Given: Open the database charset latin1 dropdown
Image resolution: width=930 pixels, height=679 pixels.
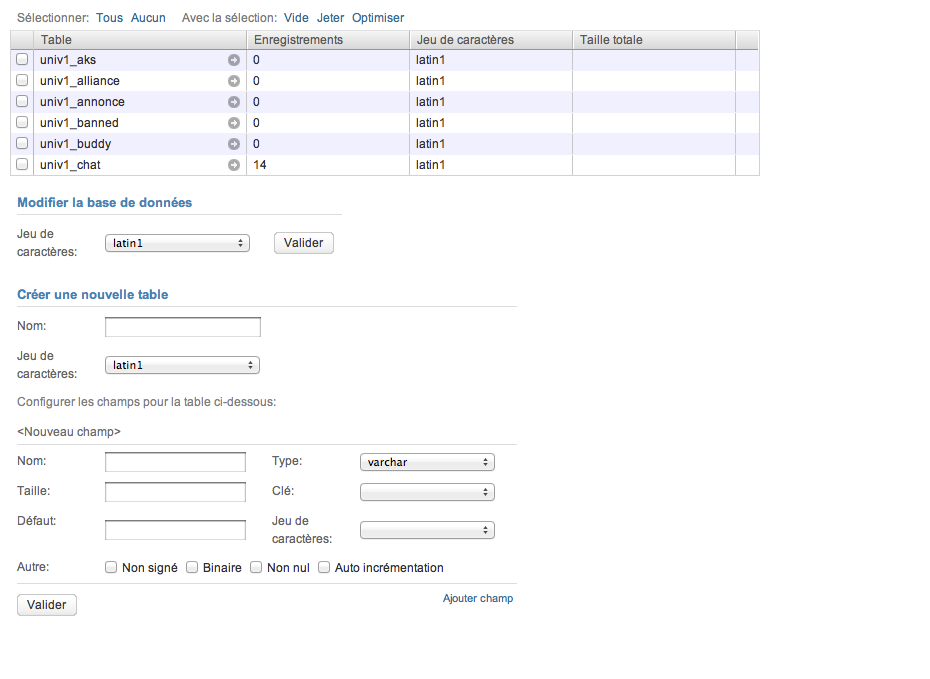Looking at the screenshot, I should click(177, 243).
